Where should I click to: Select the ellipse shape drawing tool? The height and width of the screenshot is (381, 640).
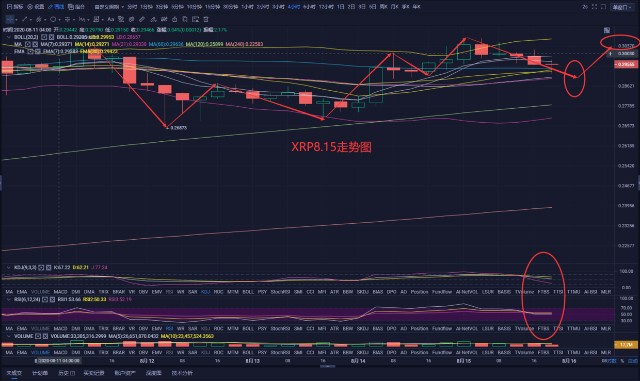[53, 19]
